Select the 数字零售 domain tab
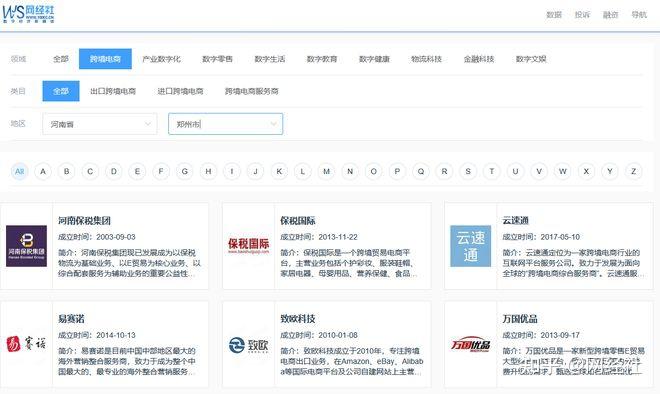 pyautogui.click(x=217, y=59)
